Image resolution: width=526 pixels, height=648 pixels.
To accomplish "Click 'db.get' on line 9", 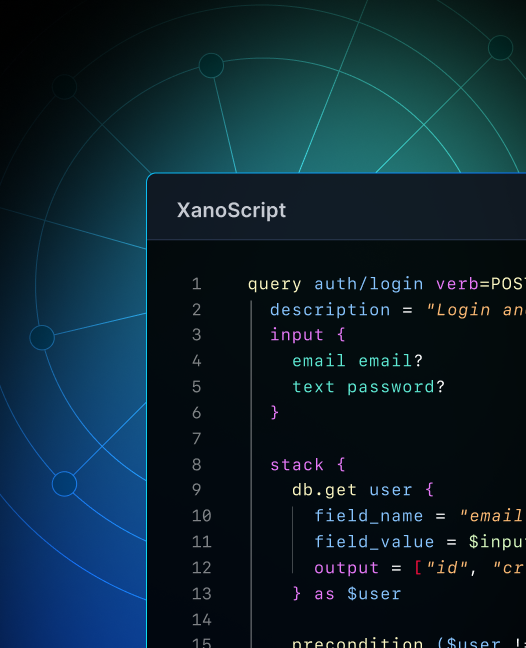I will tap(324, 491).
